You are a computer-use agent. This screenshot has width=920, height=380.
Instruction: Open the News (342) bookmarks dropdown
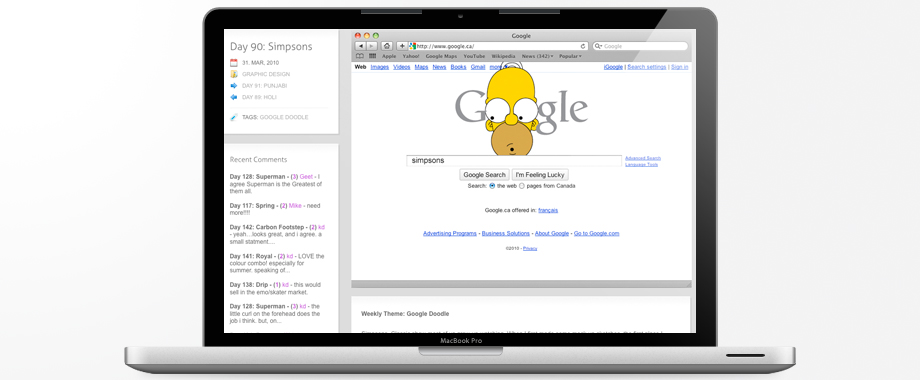[537, 56]
